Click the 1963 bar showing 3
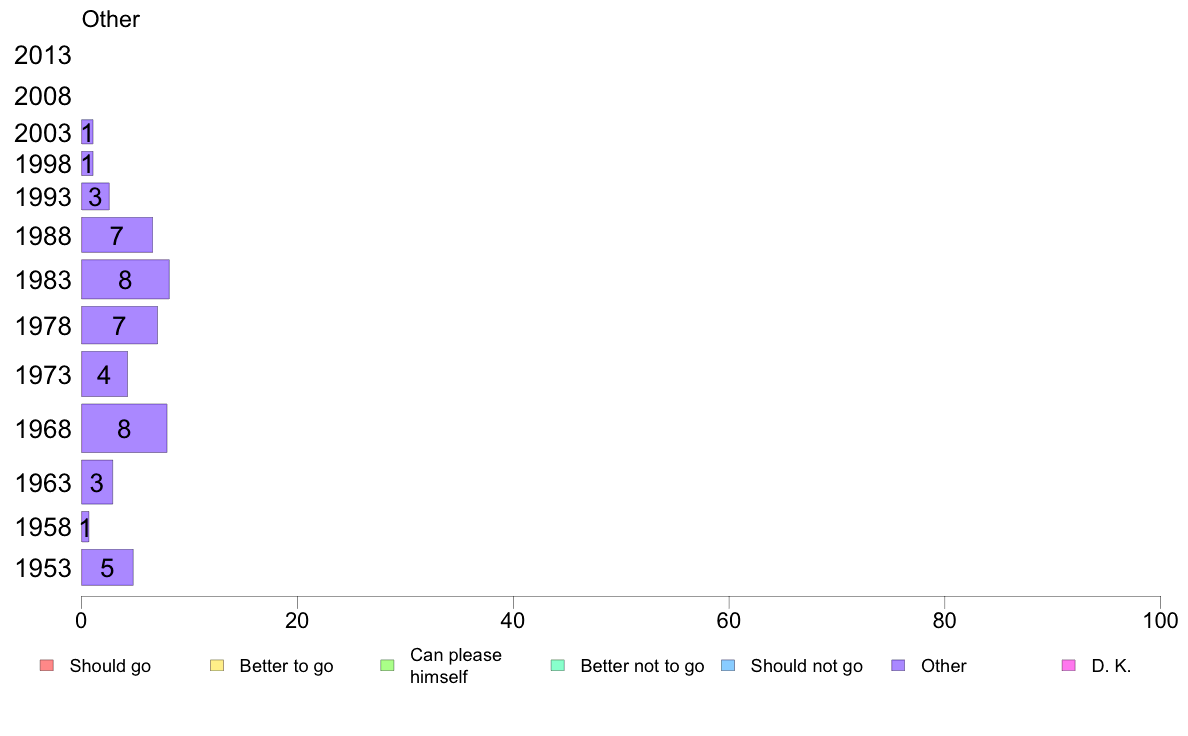Screen dimensions: 1188x736 97,483
